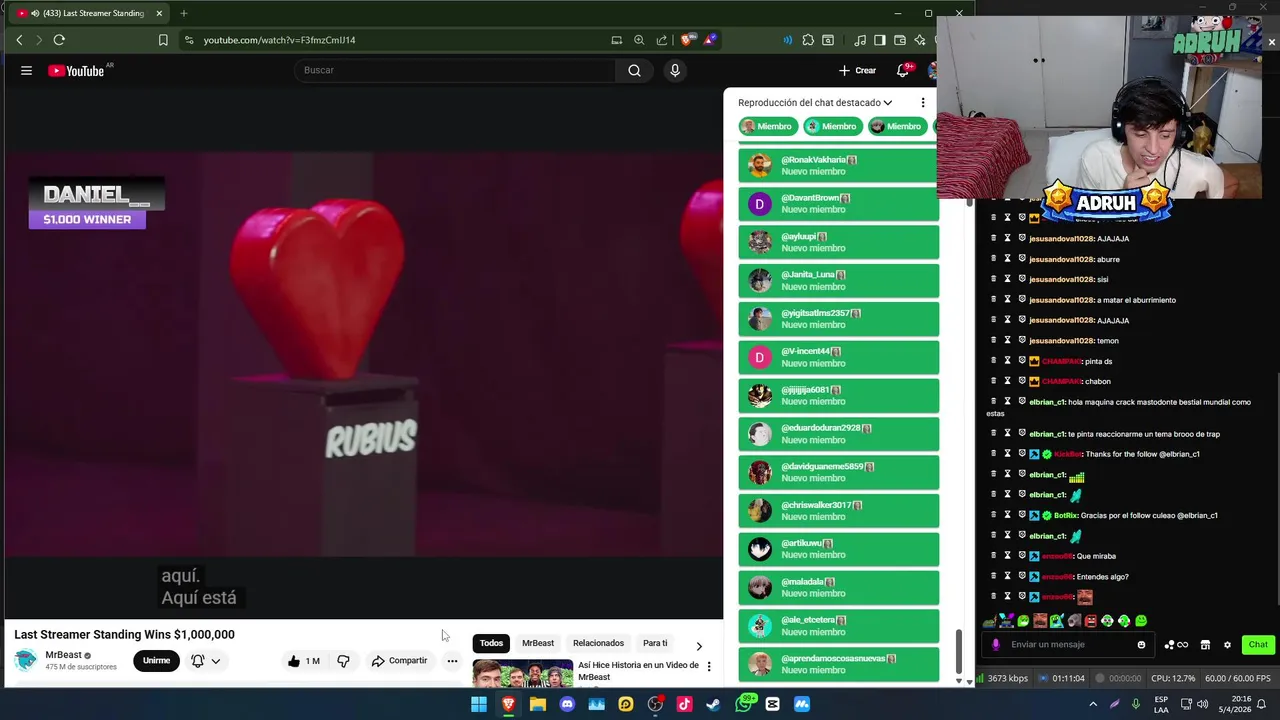The width and height of the screenshot is (1280, 720).
Task: Open Brave Shields lion icon
Action: point(687,40)
